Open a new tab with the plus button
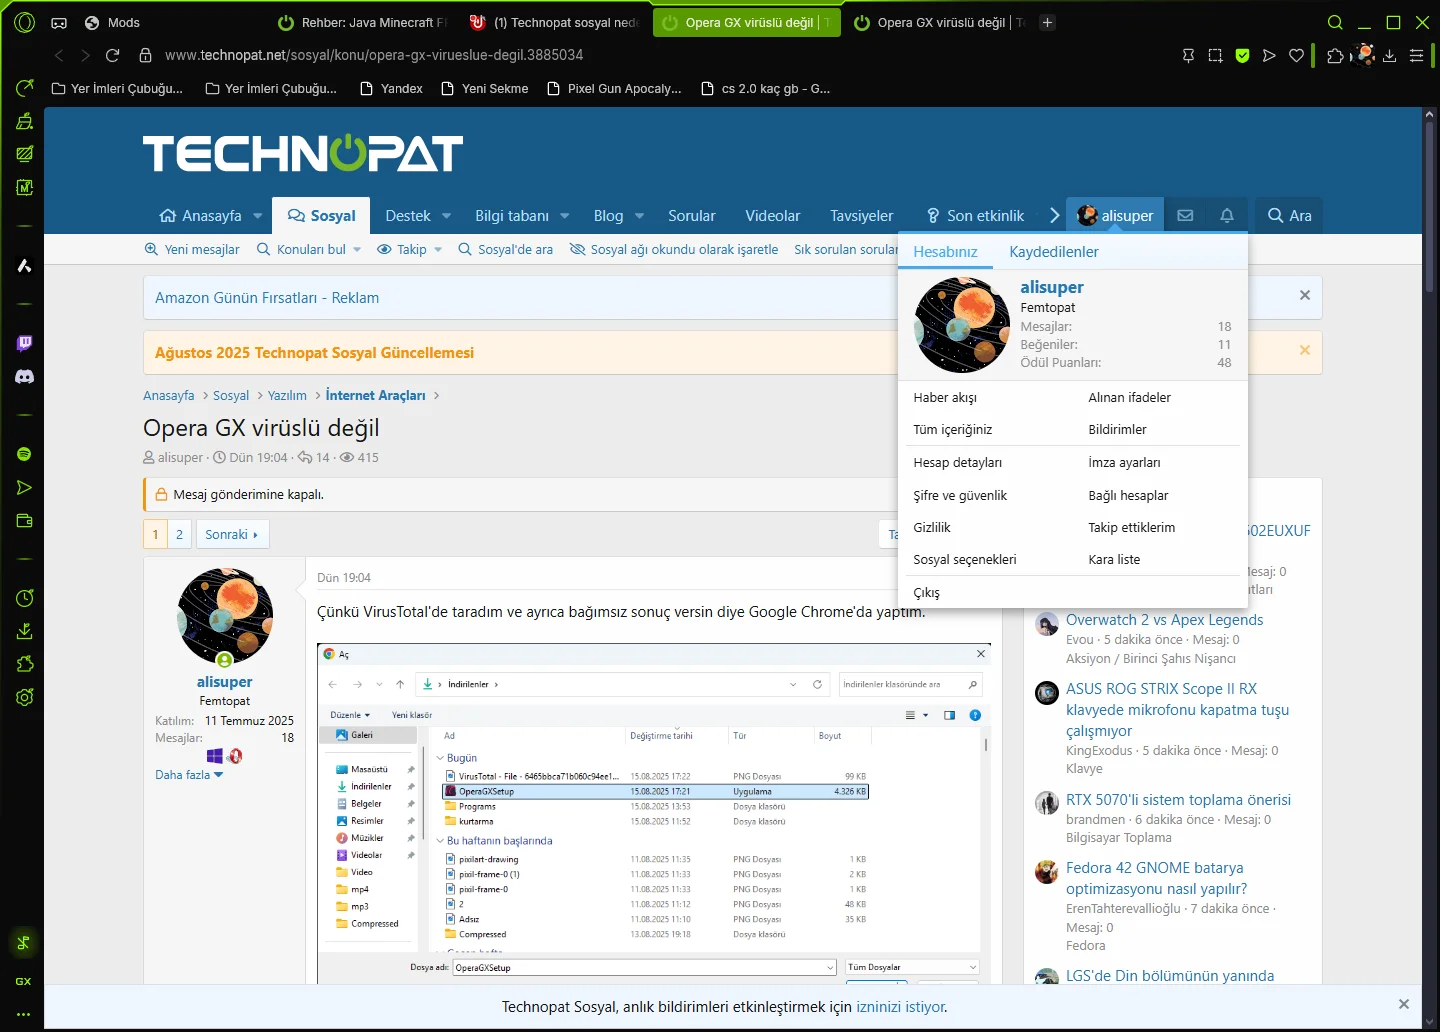 pos(1048,22)
